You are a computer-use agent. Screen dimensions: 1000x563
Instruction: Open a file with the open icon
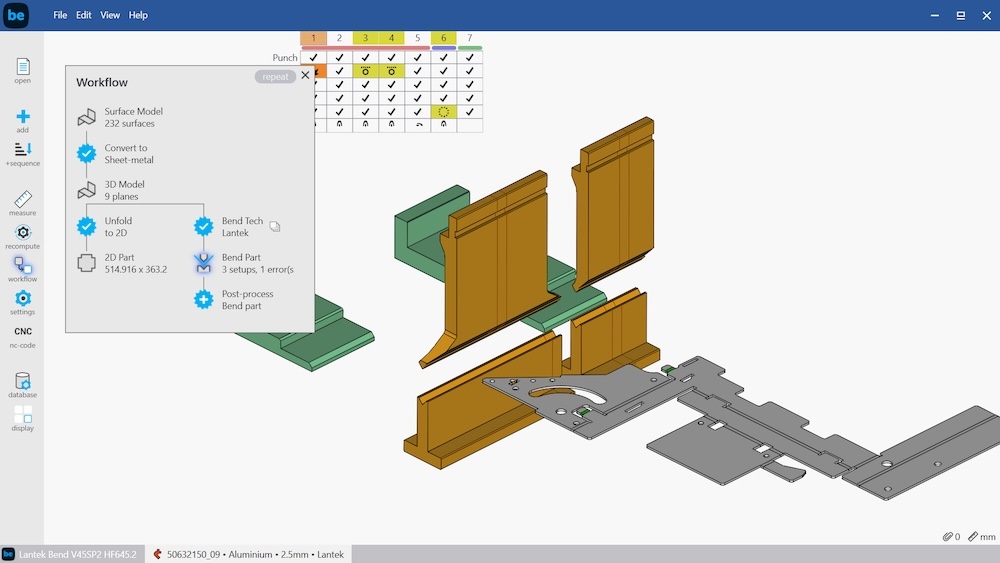click(23, 66)
